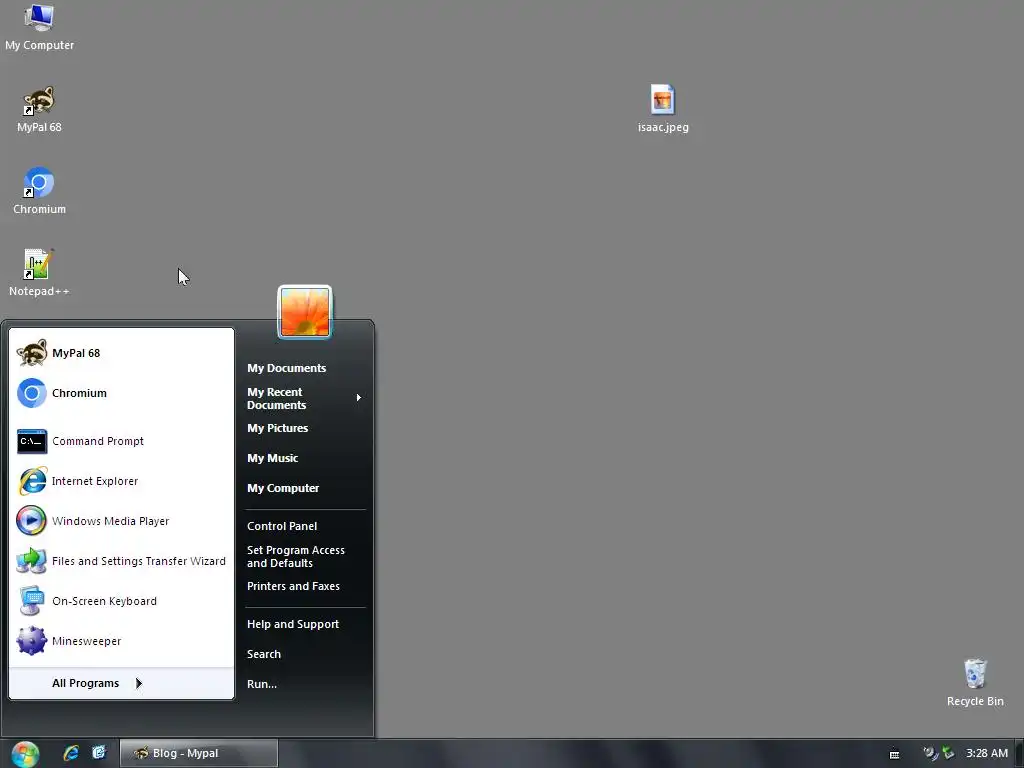Click the Start orb button
This screenshot has height=768, width=1024.
pyautogui.click(x=25, y=754)
